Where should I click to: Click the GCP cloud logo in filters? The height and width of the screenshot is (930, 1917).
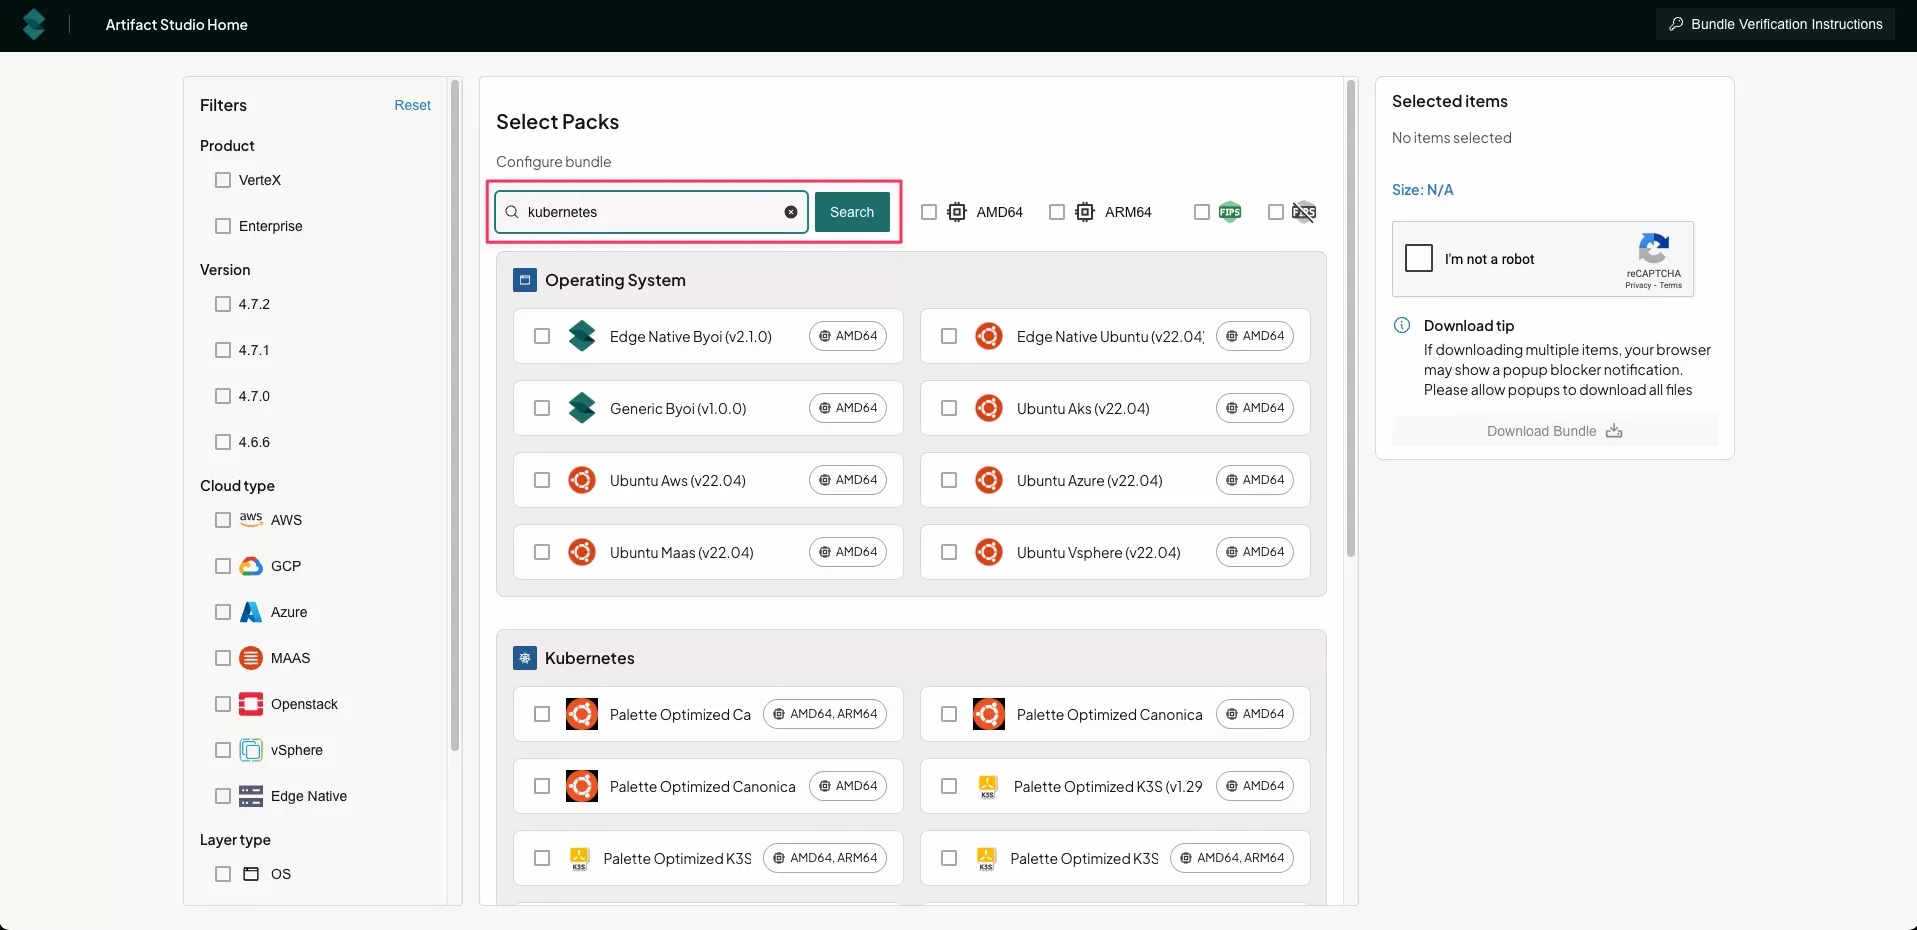pyautogui.click(x=251, y=566)
